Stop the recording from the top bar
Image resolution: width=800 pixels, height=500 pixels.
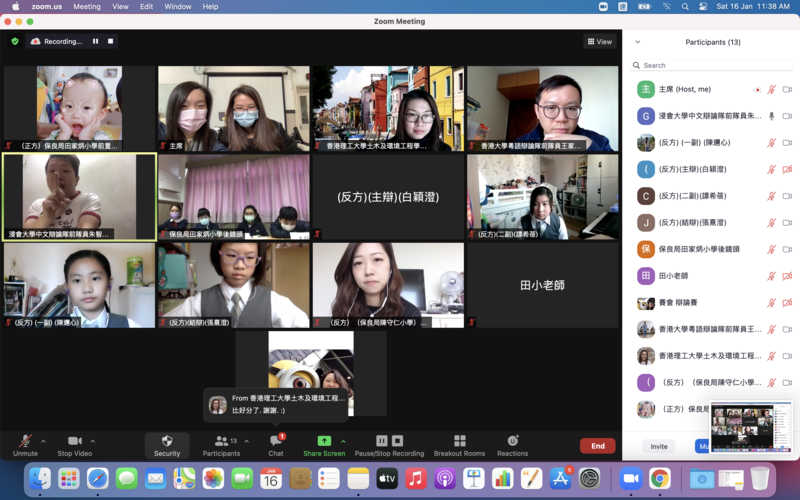(111, 41)
